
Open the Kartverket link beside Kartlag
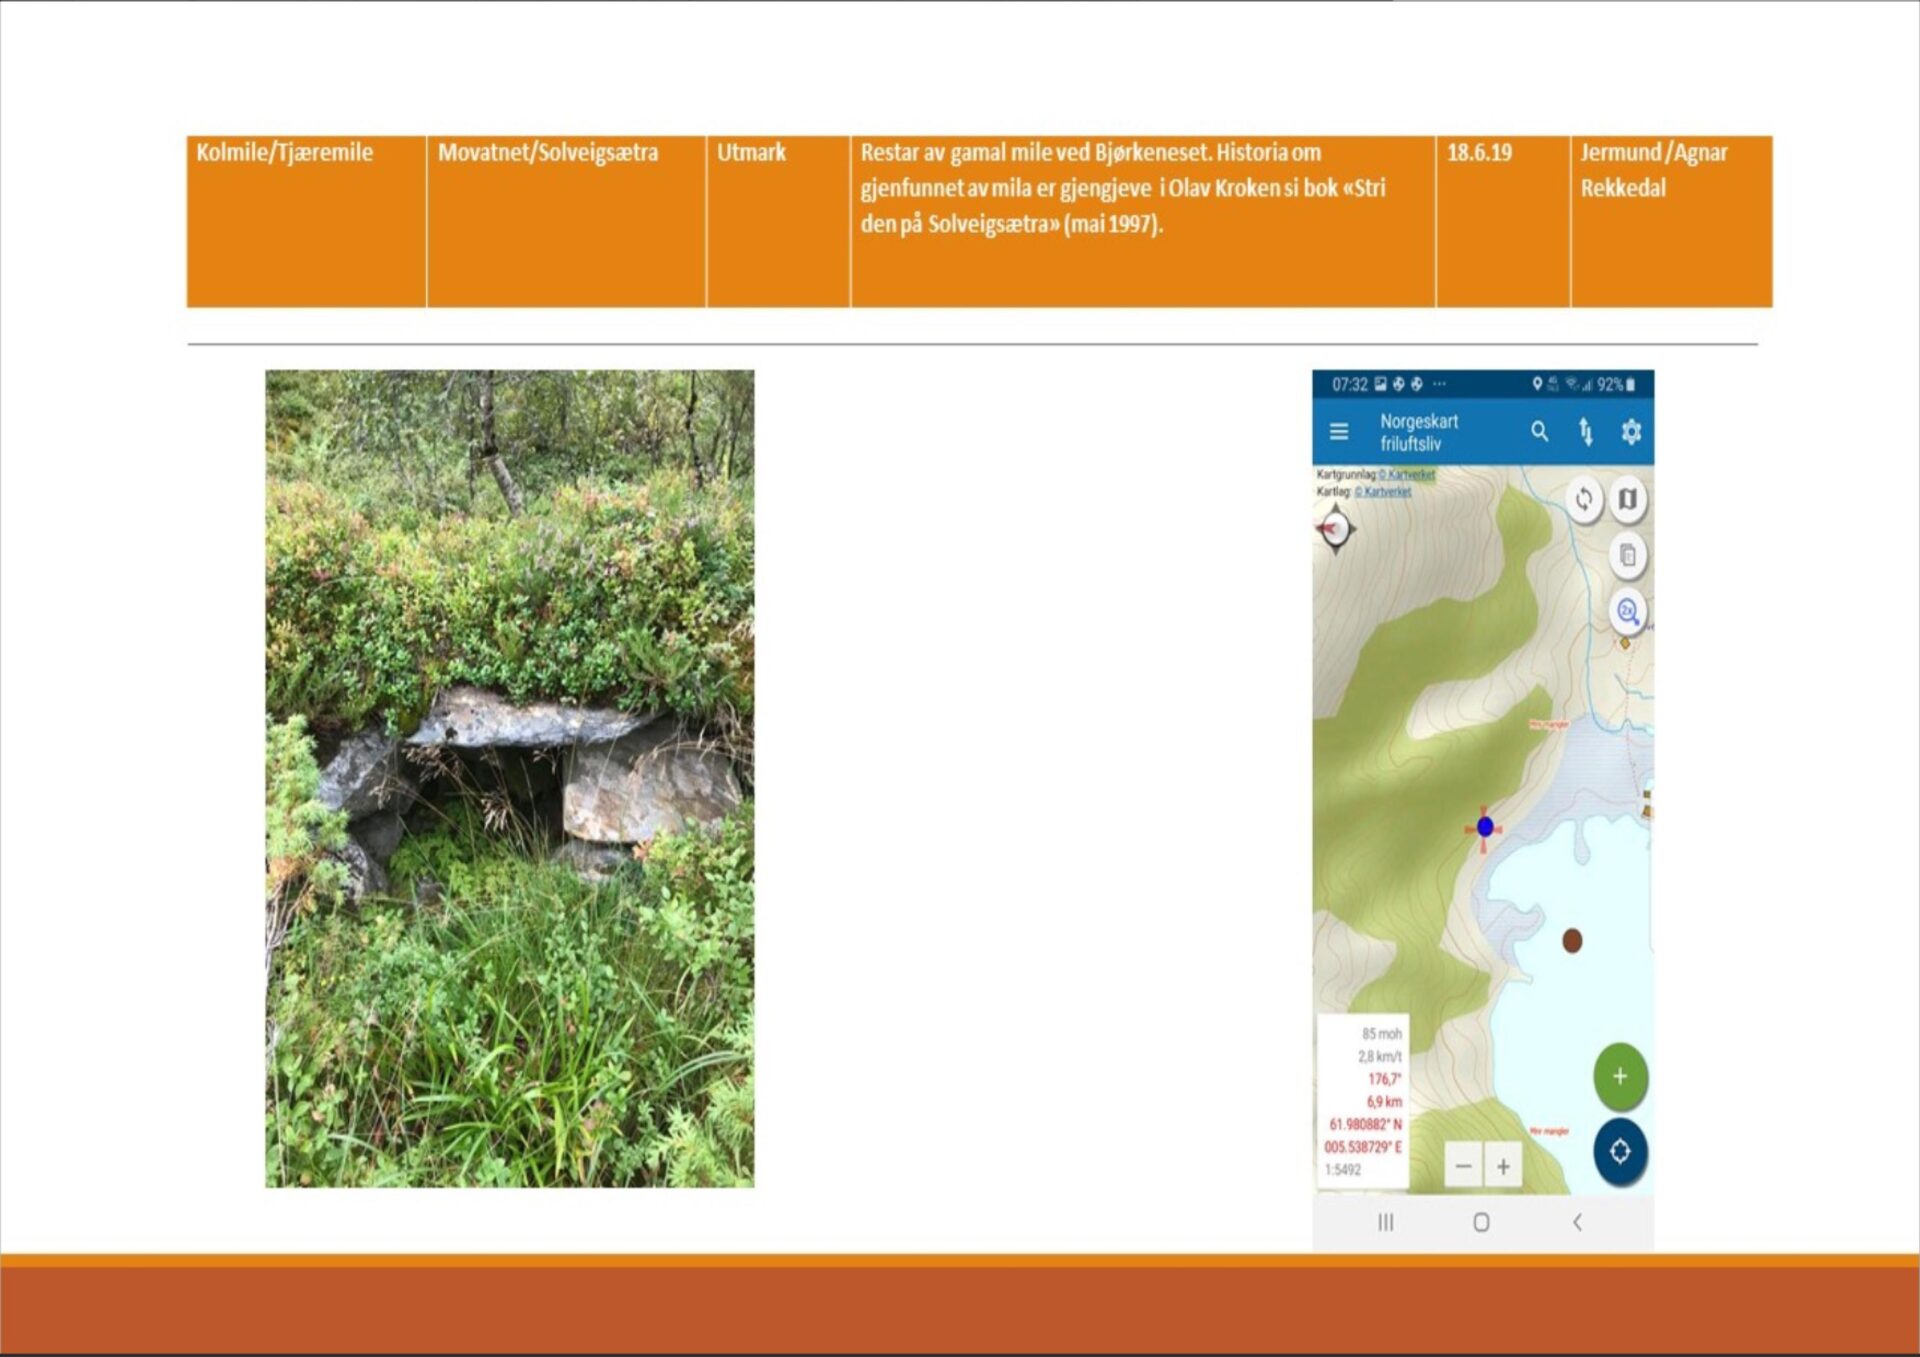[x=1384, y=491]
